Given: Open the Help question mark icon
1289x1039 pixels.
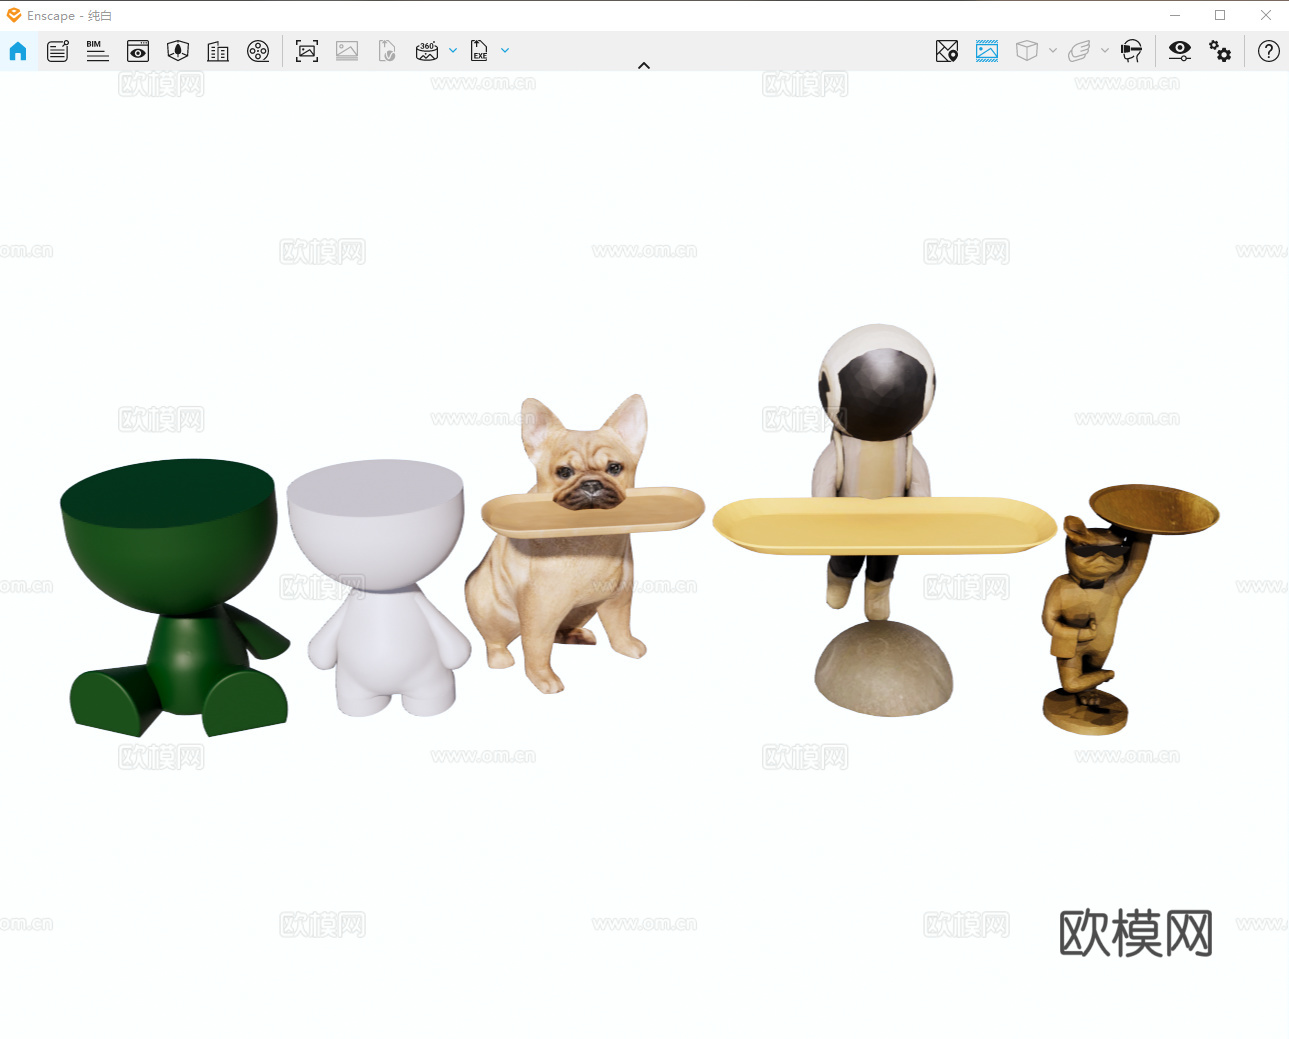Looking at the screenshot, I should (1269, 51).
